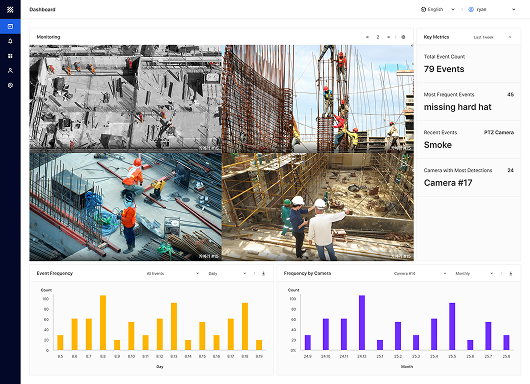The image size is (530, 384).
Task: Select the orange-vest workers camera feed
Action: pos(125,207)
